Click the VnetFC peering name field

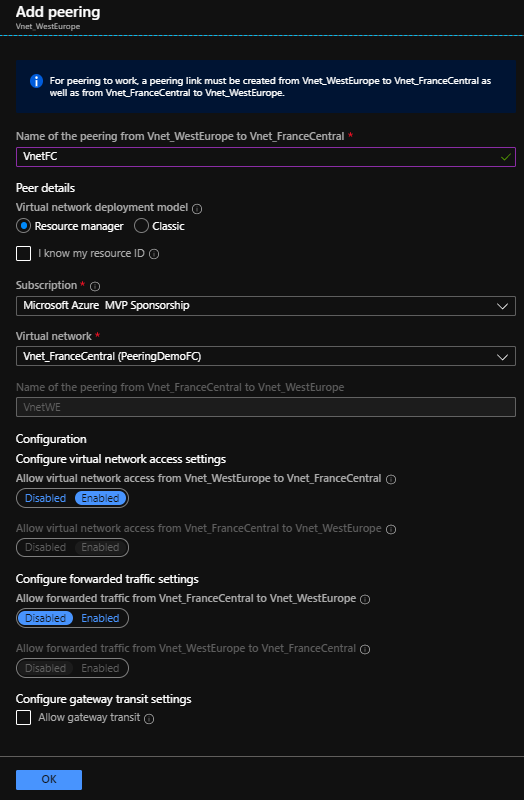point(266,157)
